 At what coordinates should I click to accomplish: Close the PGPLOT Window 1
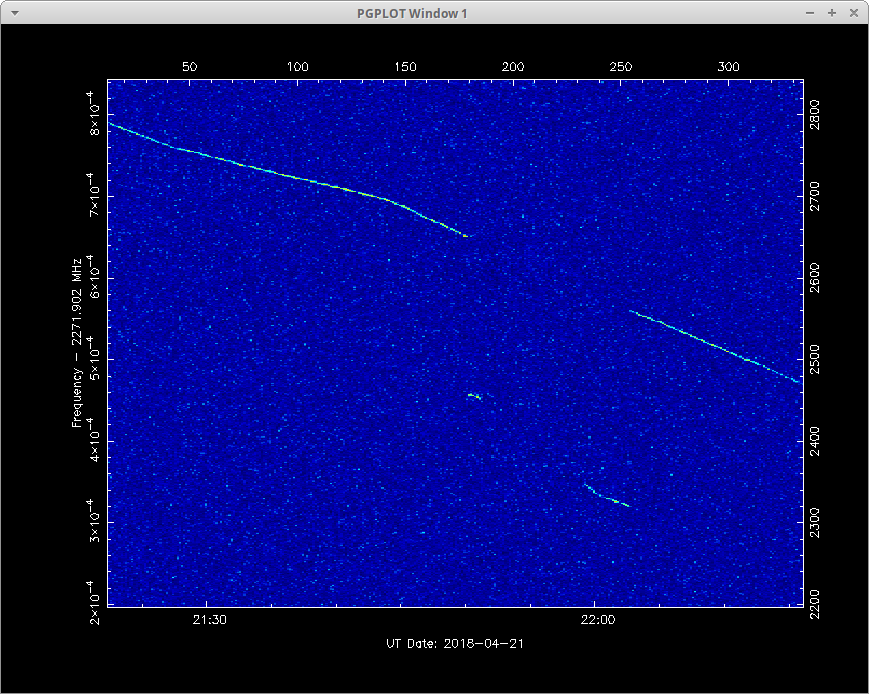pyautogui.click(x=853, y=13)
